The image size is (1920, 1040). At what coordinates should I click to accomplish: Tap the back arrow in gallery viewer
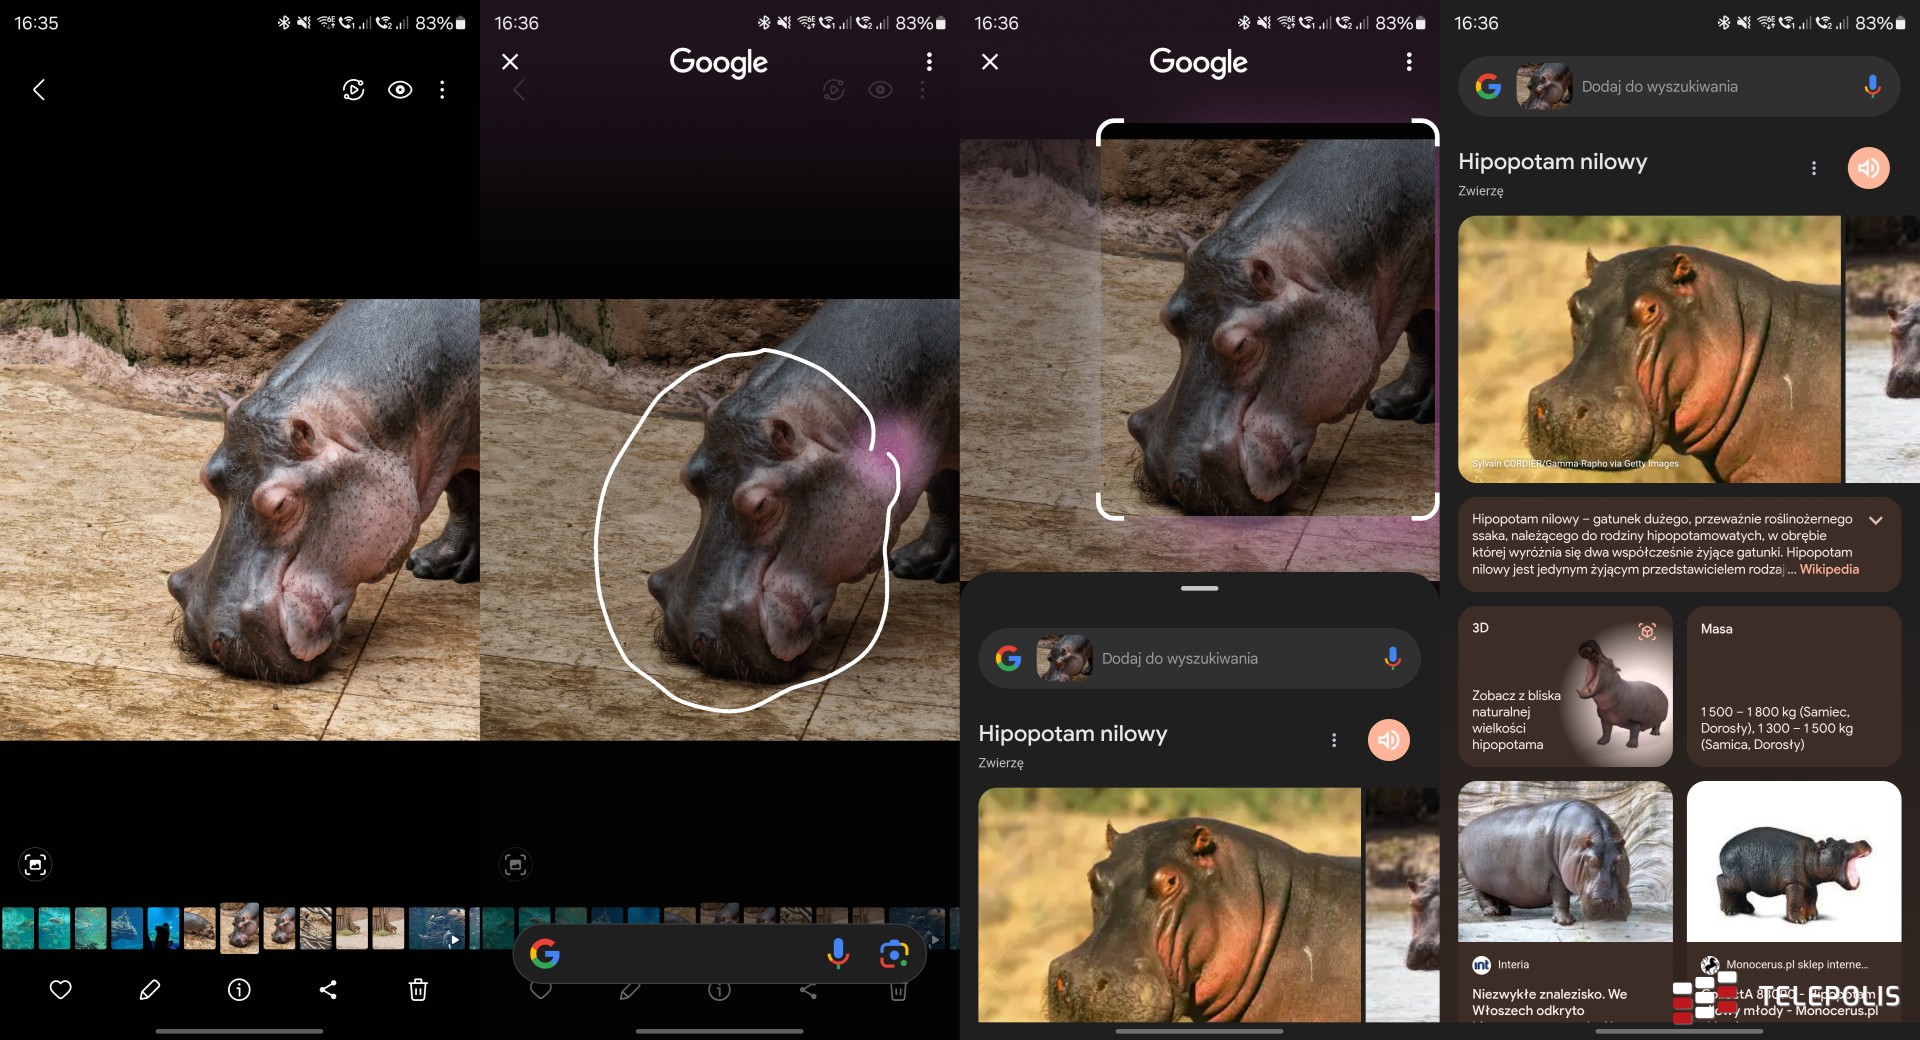click(x=39, y=90)
